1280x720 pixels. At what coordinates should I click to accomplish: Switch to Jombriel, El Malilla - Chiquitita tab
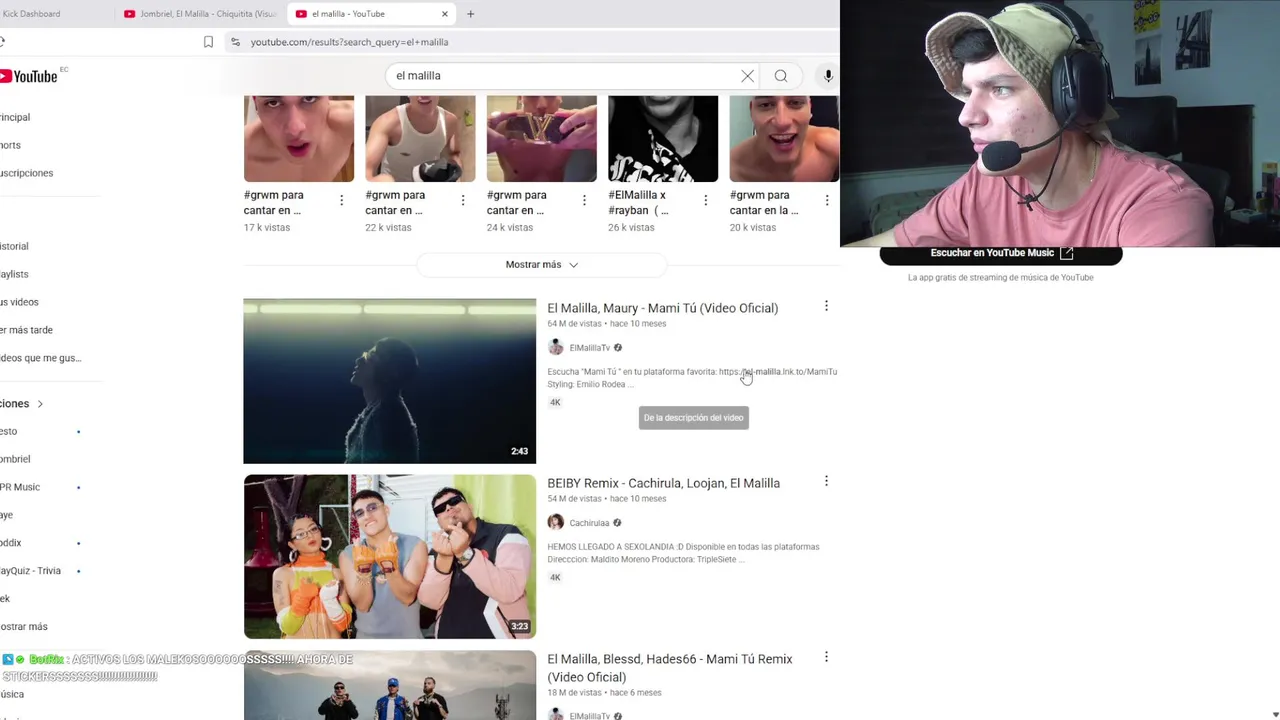pyautogui.click(x=200, y=14)
